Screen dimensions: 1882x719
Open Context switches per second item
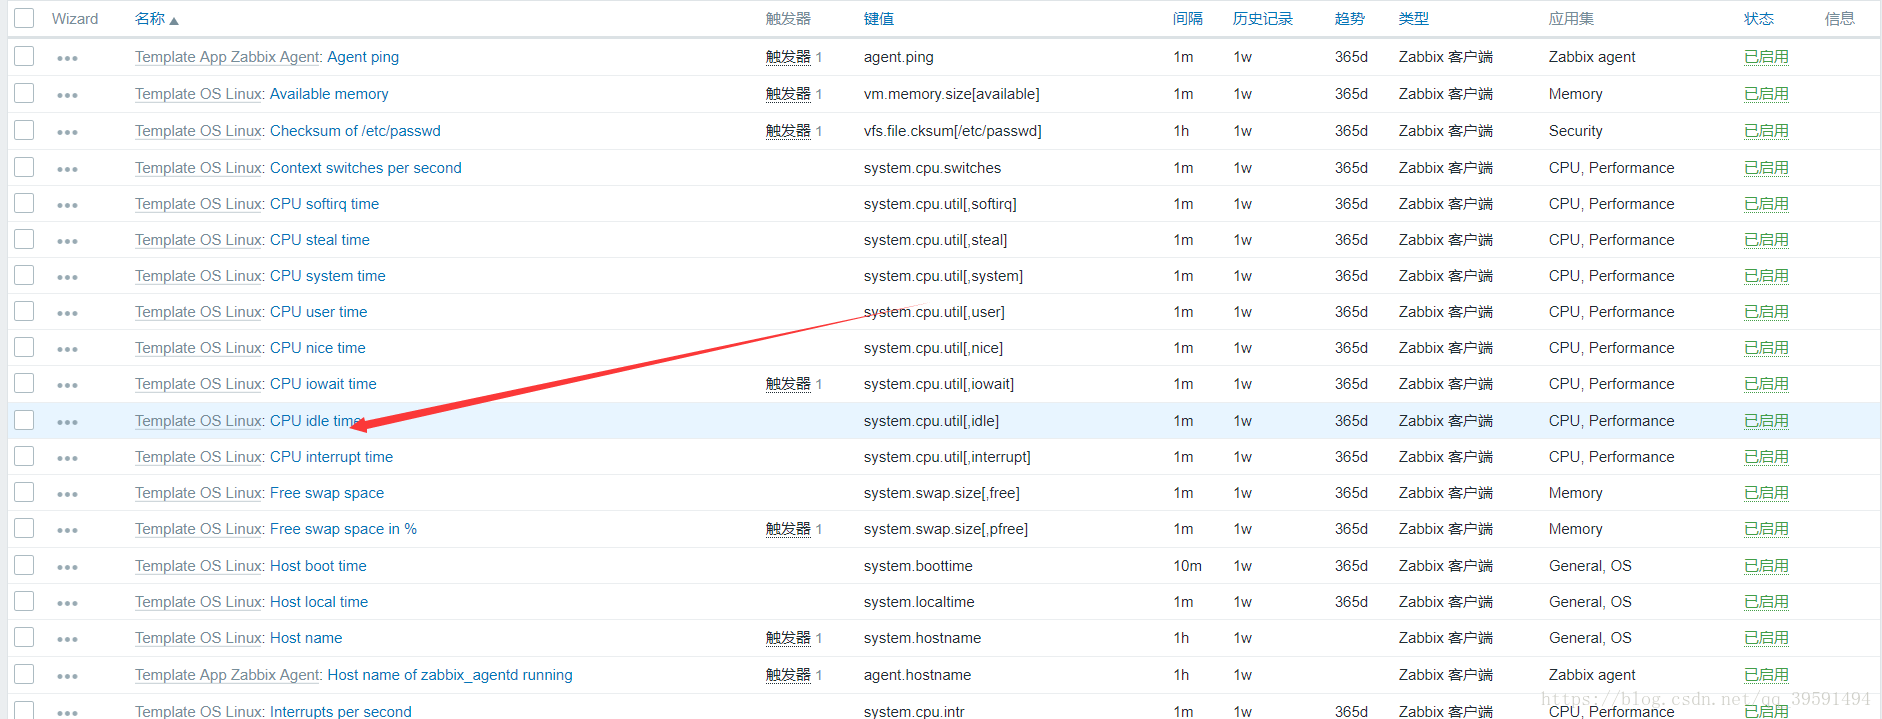click(366, 168)
